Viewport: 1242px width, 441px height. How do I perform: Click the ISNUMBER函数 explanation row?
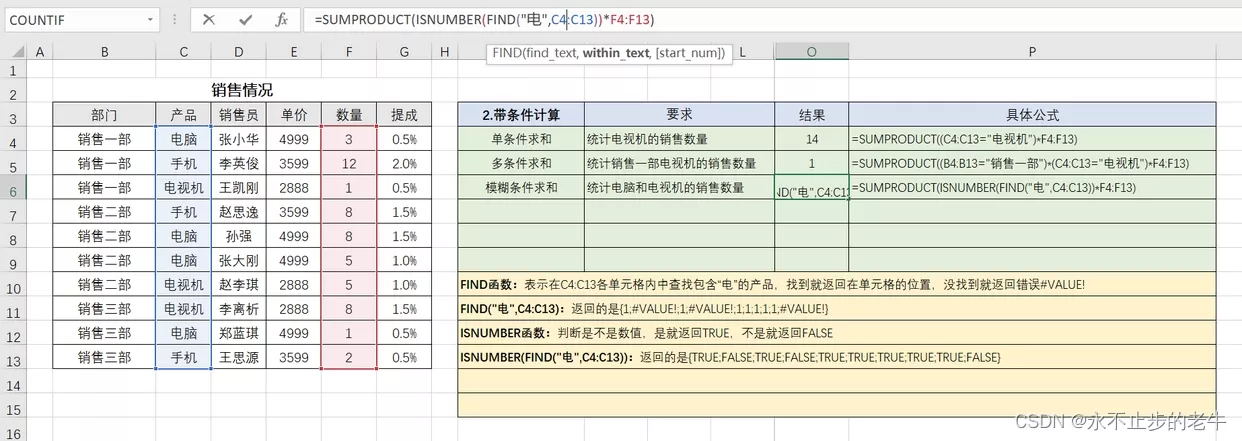pos(837,333)
